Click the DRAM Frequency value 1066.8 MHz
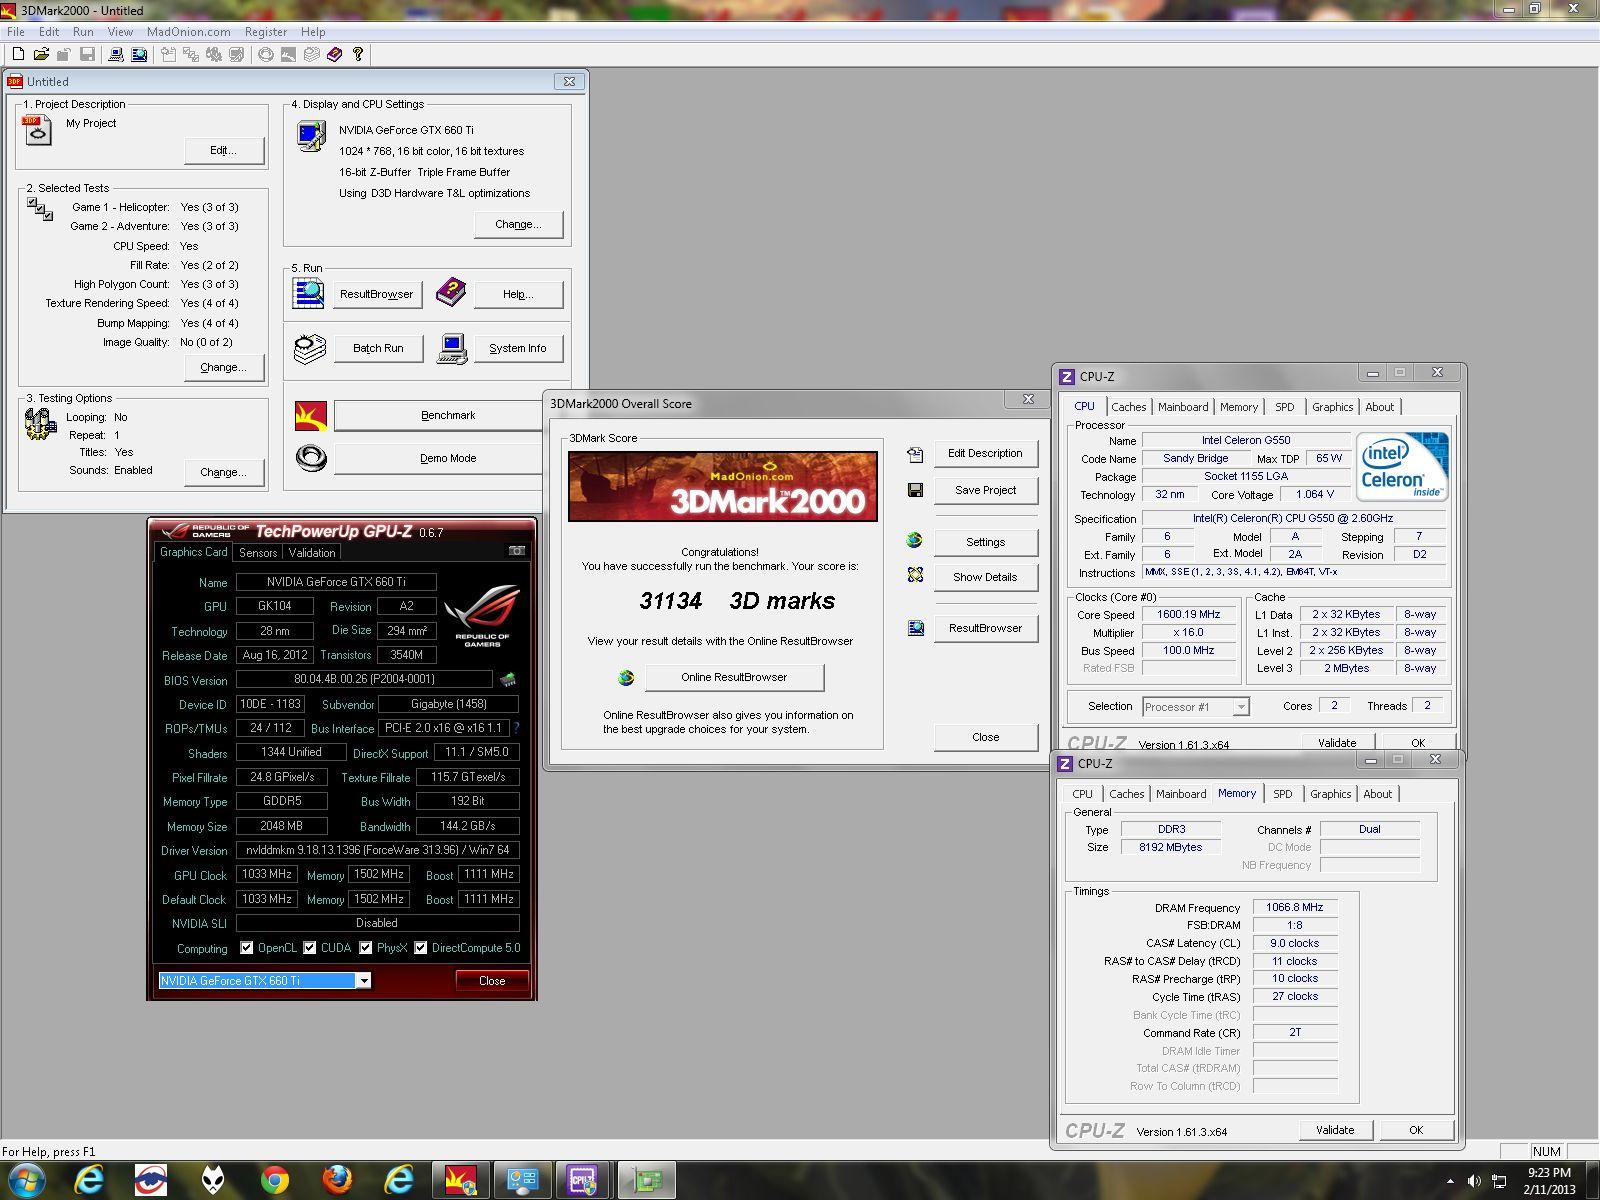This screenshot has height=1200, width=1600. pos(1294,908)
